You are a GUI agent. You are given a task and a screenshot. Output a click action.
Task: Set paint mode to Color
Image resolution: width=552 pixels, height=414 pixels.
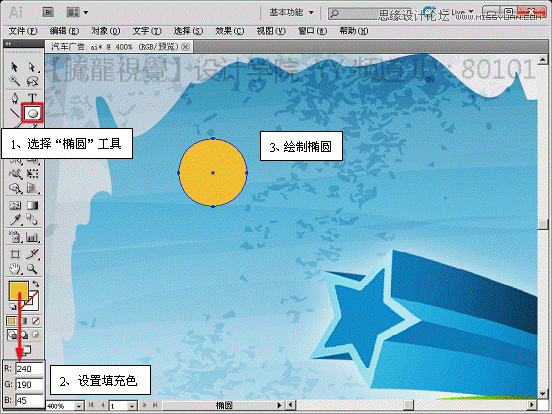click(x=11, y=321)
